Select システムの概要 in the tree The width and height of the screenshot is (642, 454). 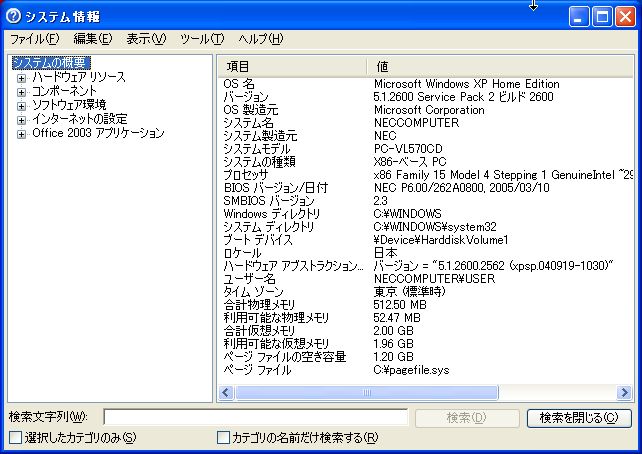50,63
